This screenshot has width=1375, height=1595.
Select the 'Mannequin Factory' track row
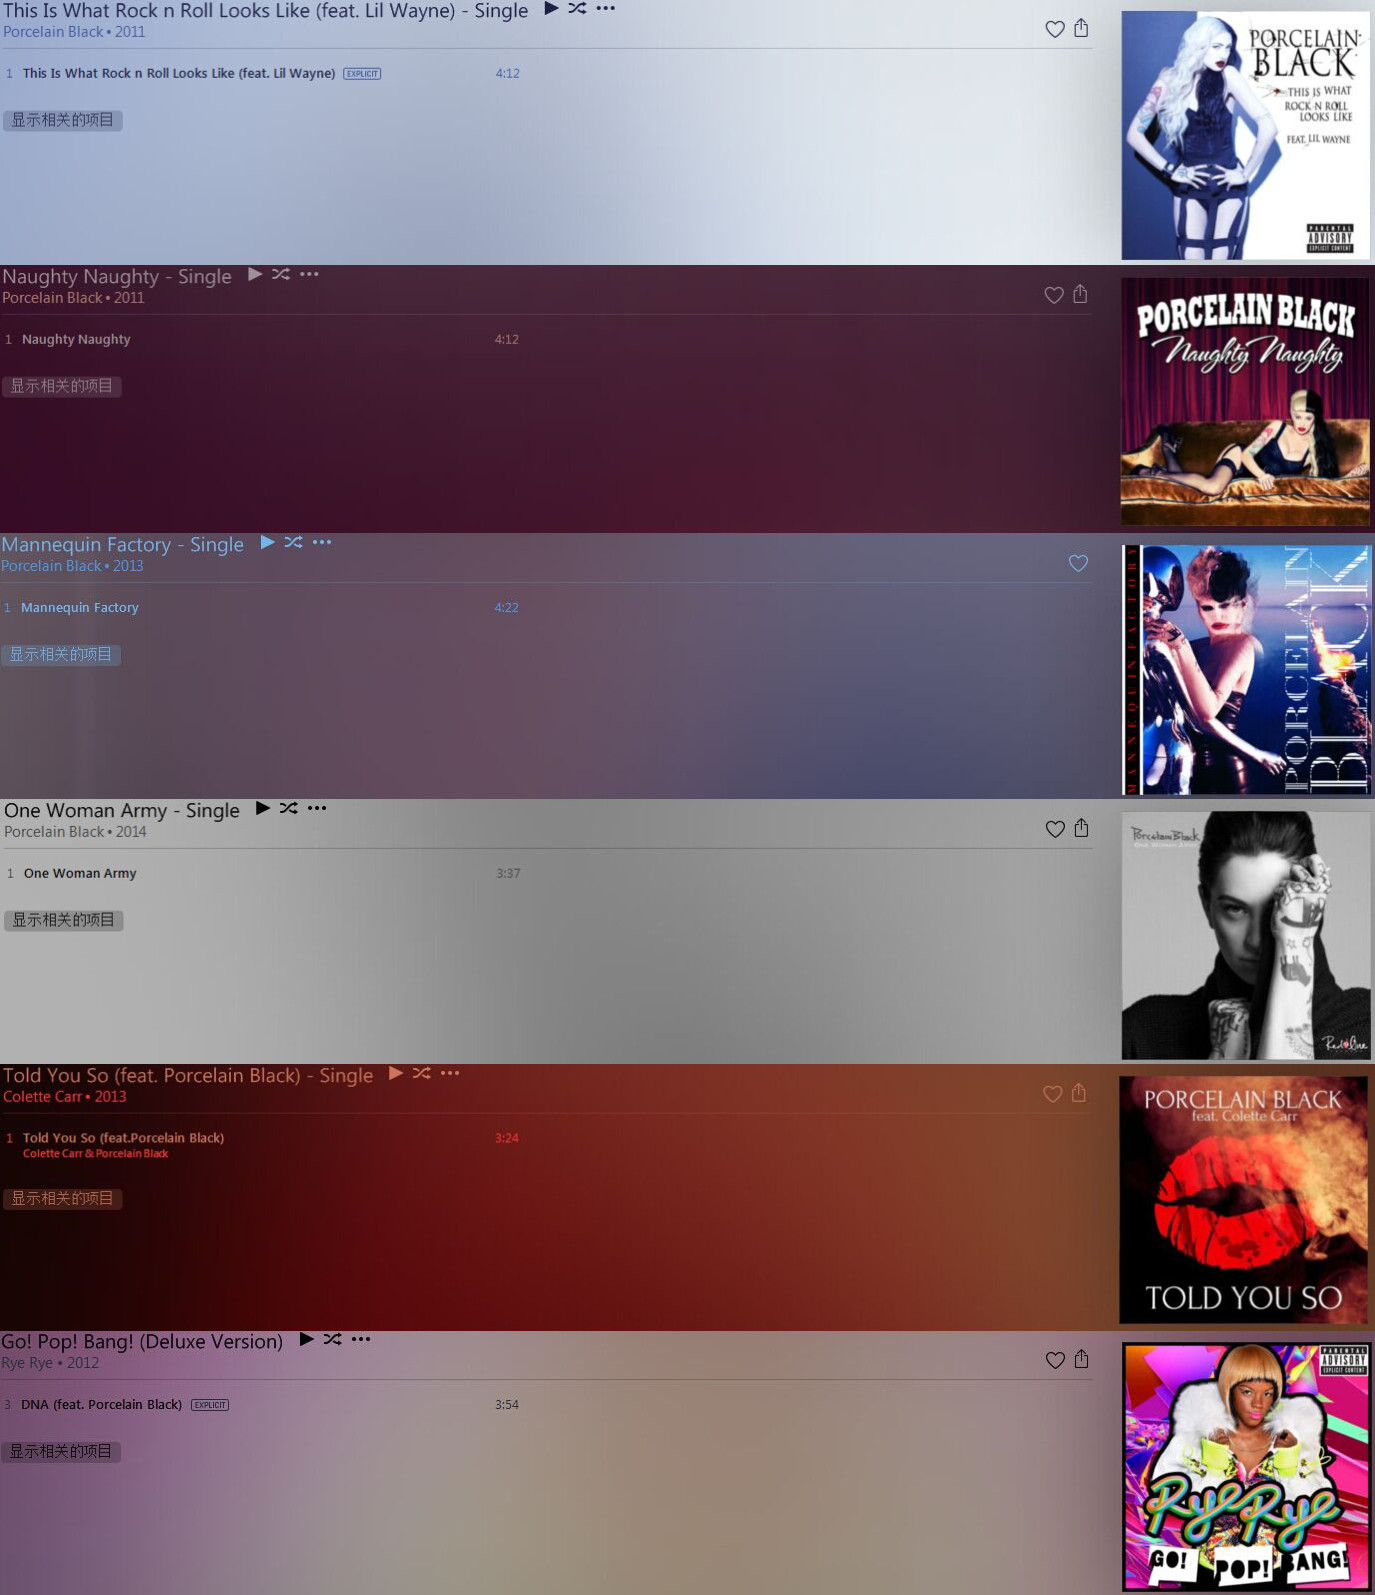(260, 607)
